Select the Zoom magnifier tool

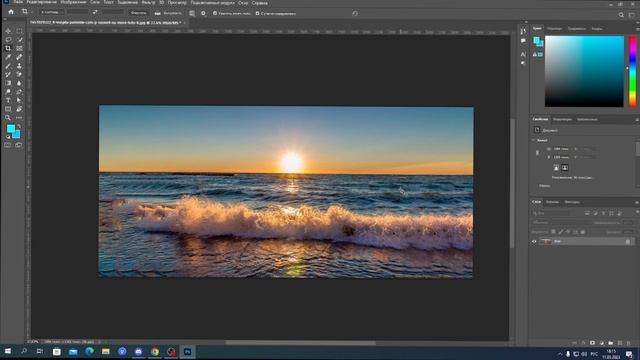pyautogui.click(x=8, y=118)
